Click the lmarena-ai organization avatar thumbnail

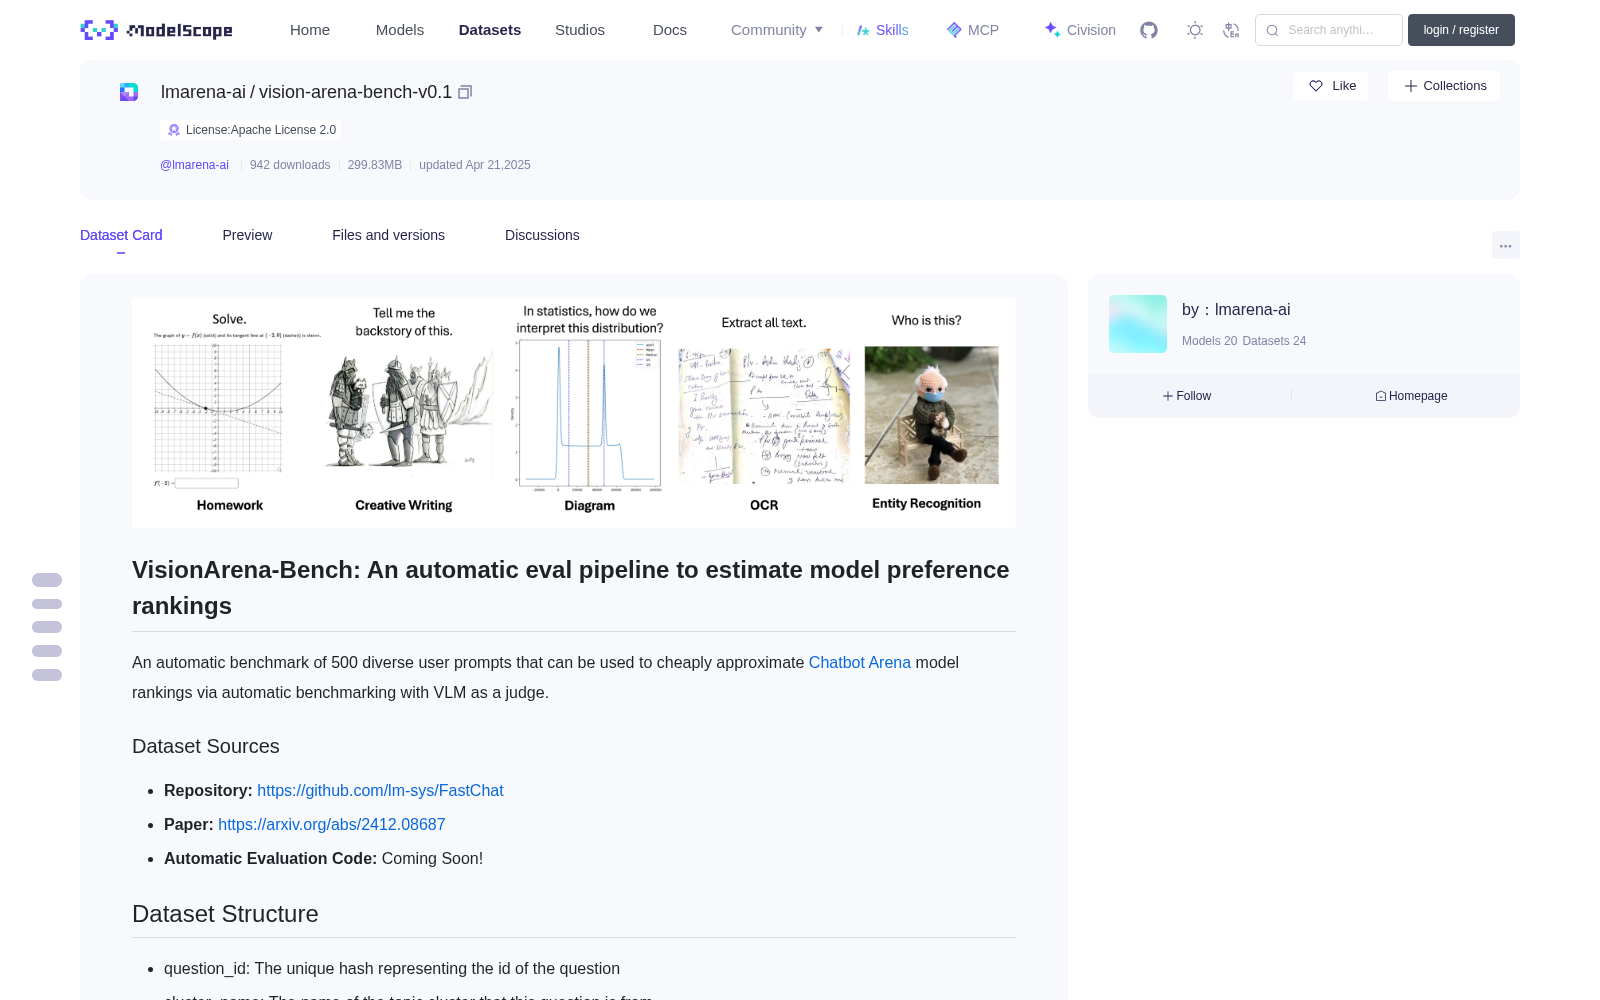point(1138,324)
